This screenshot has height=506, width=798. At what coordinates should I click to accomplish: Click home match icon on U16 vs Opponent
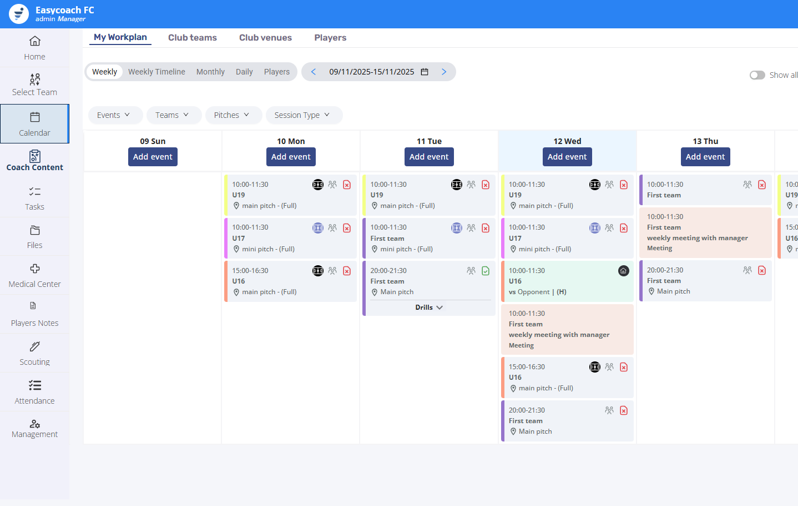pyautogui.click(x=623, y=271)
